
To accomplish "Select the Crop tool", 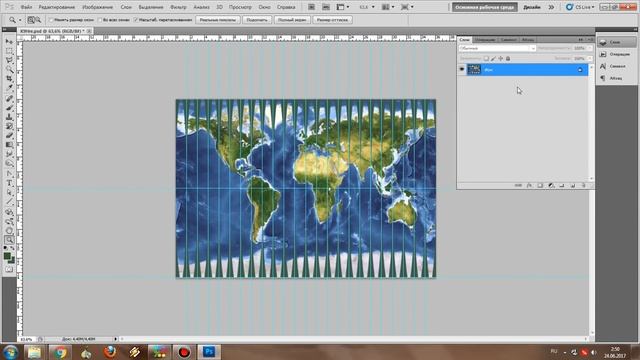I will [x=9, y=79].
